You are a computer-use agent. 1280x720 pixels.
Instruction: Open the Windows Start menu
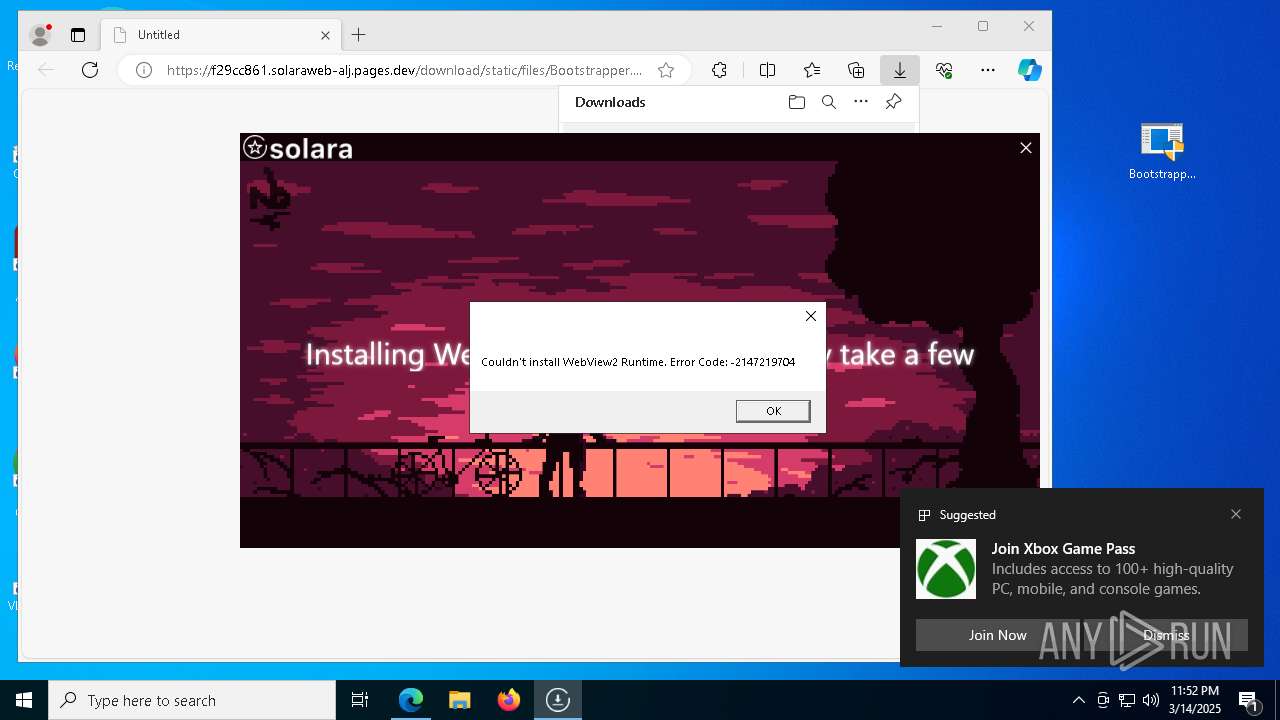[x=24, y=700]
